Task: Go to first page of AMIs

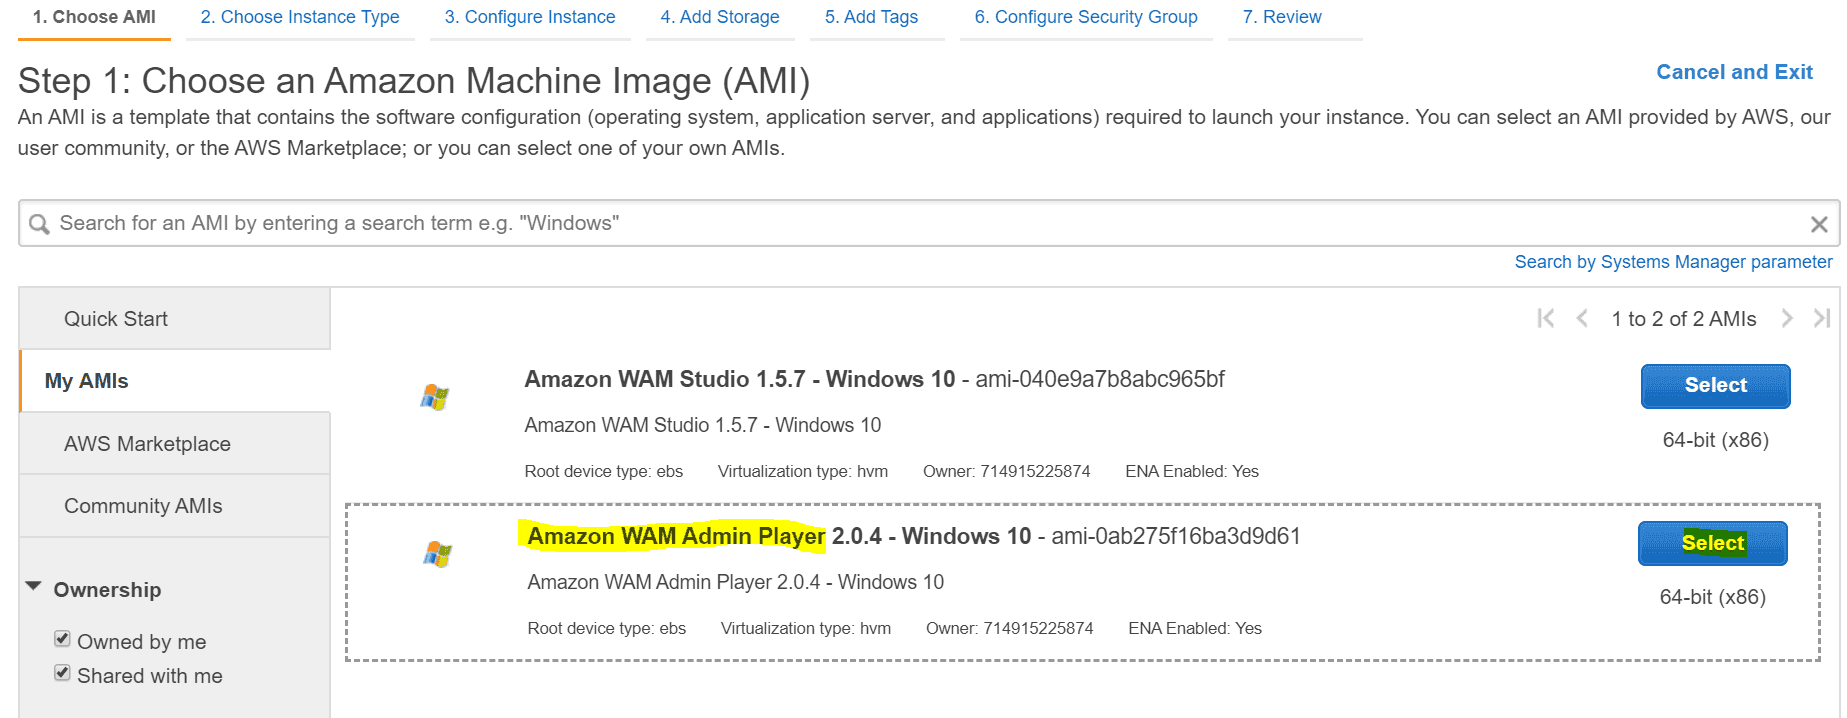Action: 1545,319
